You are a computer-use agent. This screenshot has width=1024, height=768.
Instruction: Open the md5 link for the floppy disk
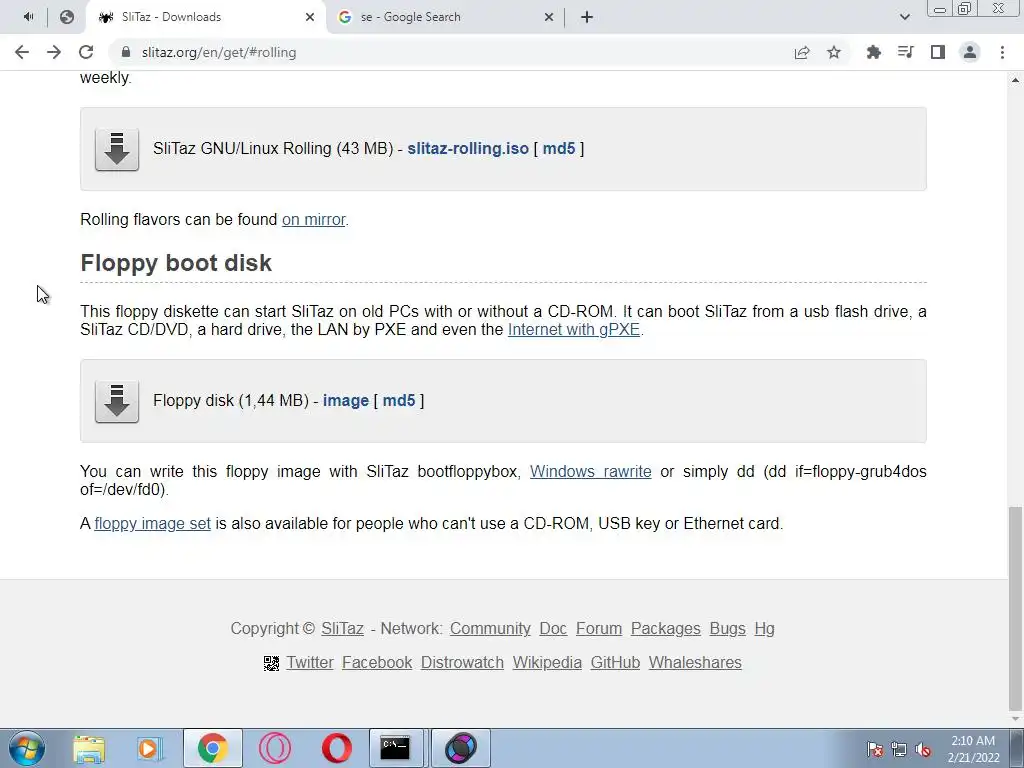coord(399,400)
